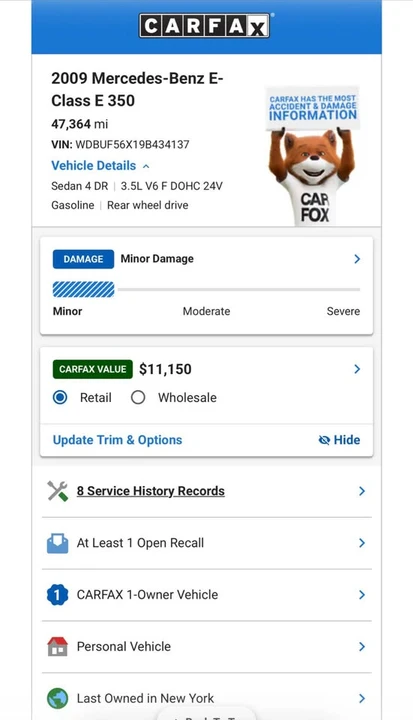This screenshot has height=720, width=413.
Task: Expand the Minor Damage card chevron
Action: [357, 259]
